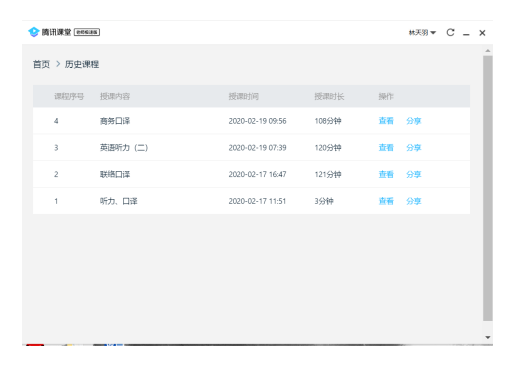Click the scrollbar down arrow
Image resolution: width=514 pixels, height=373 pixels.
[488, 337]
